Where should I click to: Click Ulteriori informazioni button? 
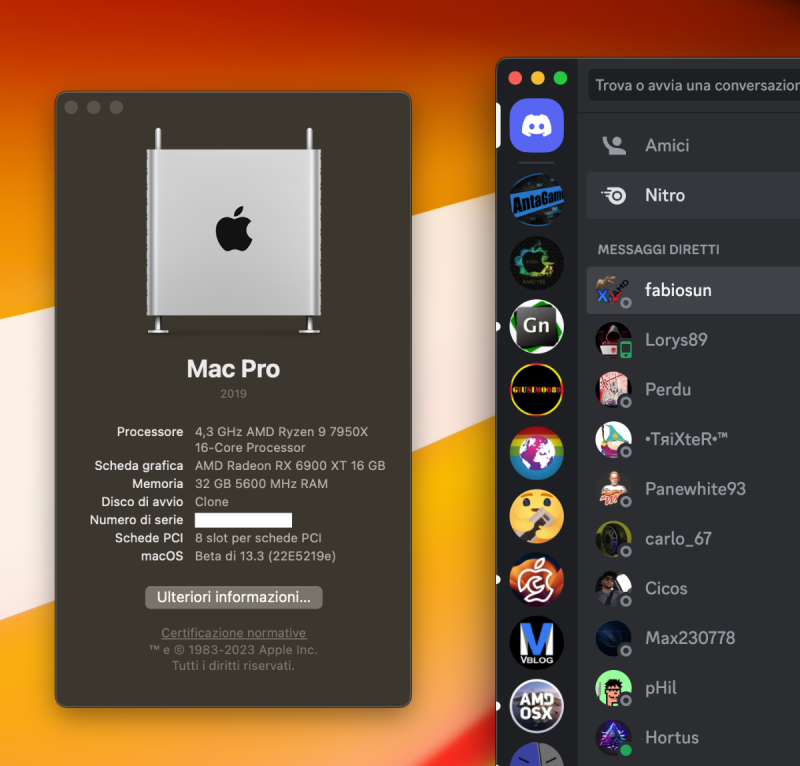(234, 597)
